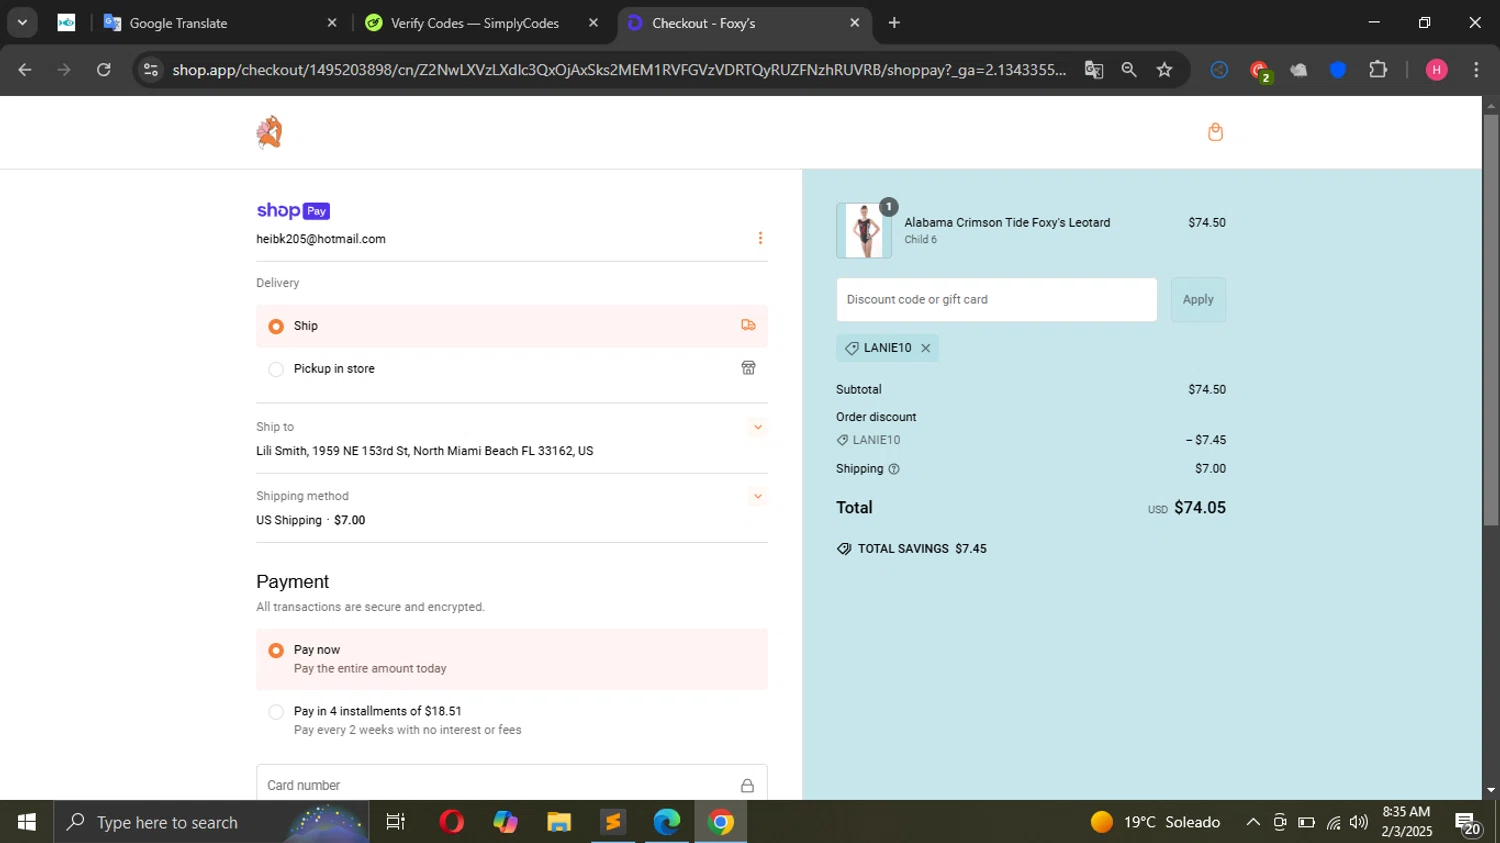Viewport: 1500px width, 843px height.
Task: Click the LANIE10 discount tag
Action: (x=887, y=348)
